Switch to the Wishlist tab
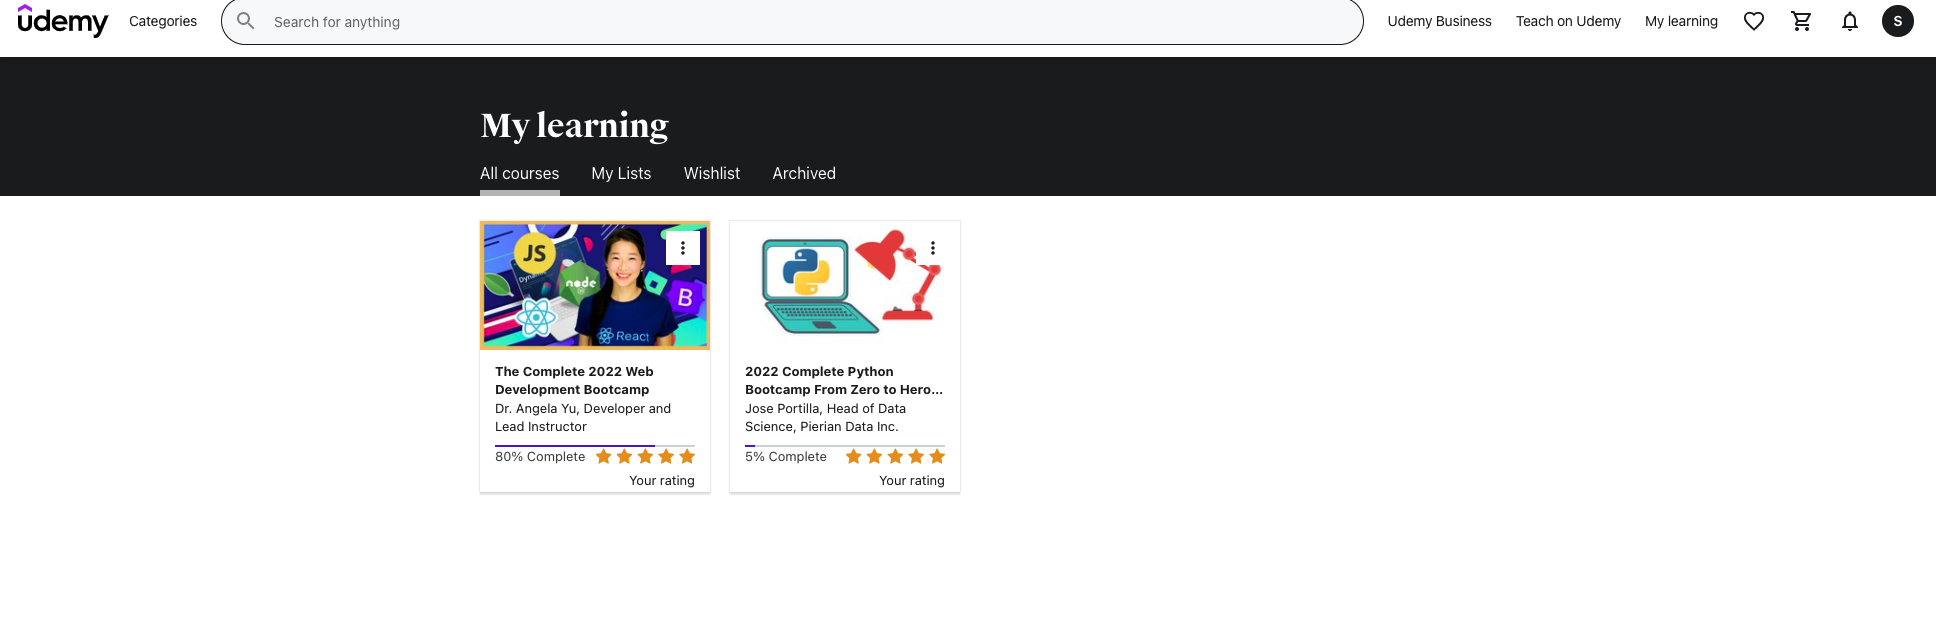1936x637 pixels. pyautogui.click(x=712, y=174)
